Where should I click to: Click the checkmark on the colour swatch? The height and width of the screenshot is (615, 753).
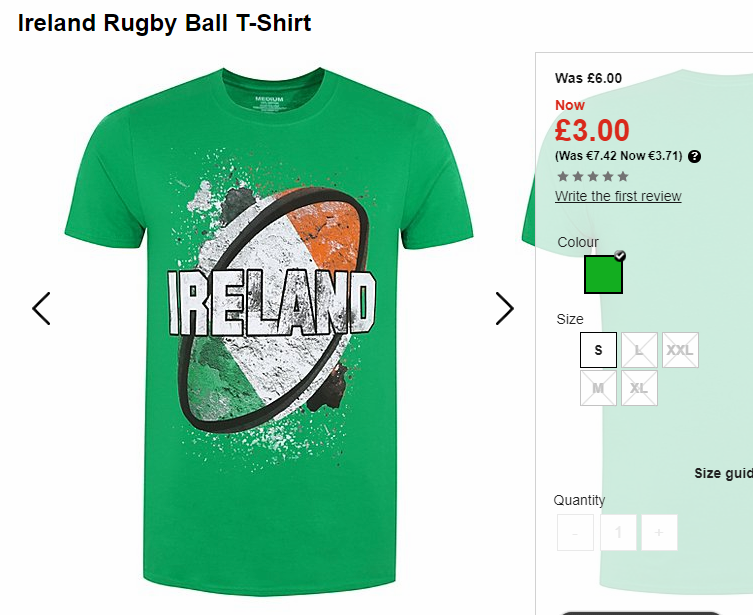coord(620,256)
